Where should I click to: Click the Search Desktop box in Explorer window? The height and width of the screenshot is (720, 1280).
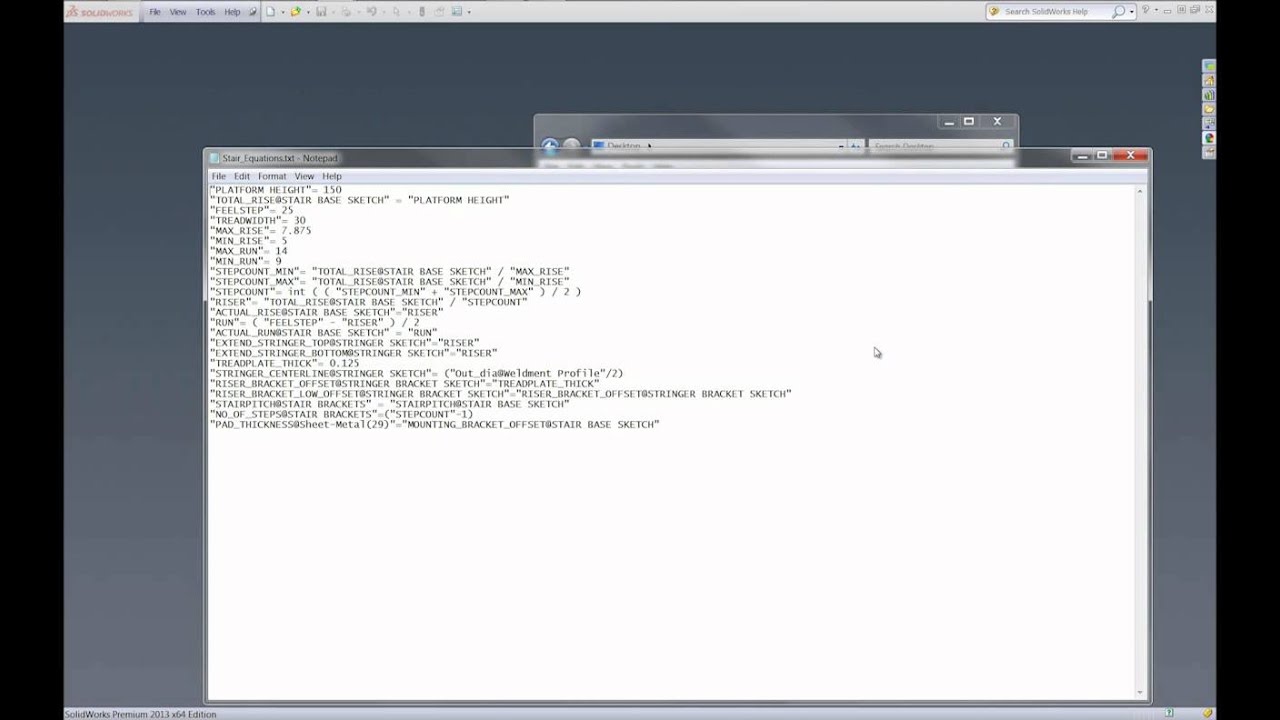[940, 146]
